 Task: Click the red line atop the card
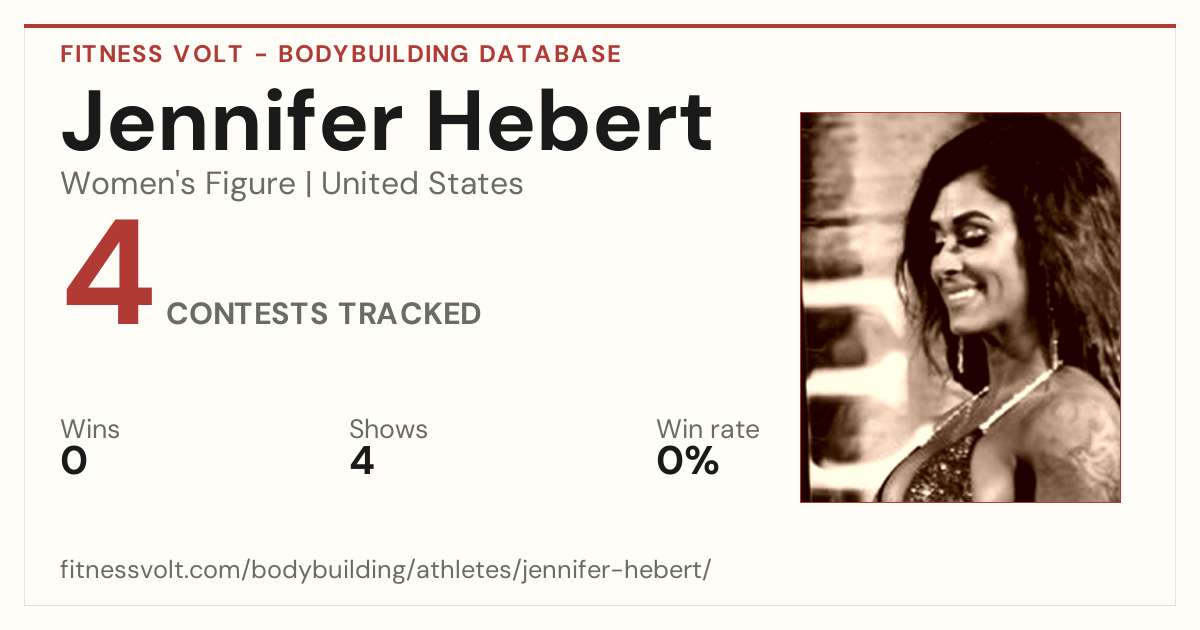click(x=600, y=26)
